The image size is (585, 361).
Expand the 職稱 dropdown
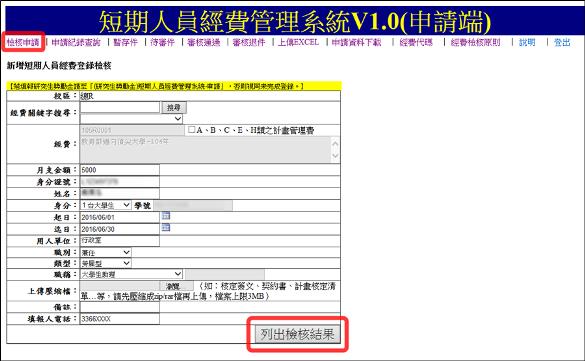[131, 274]
